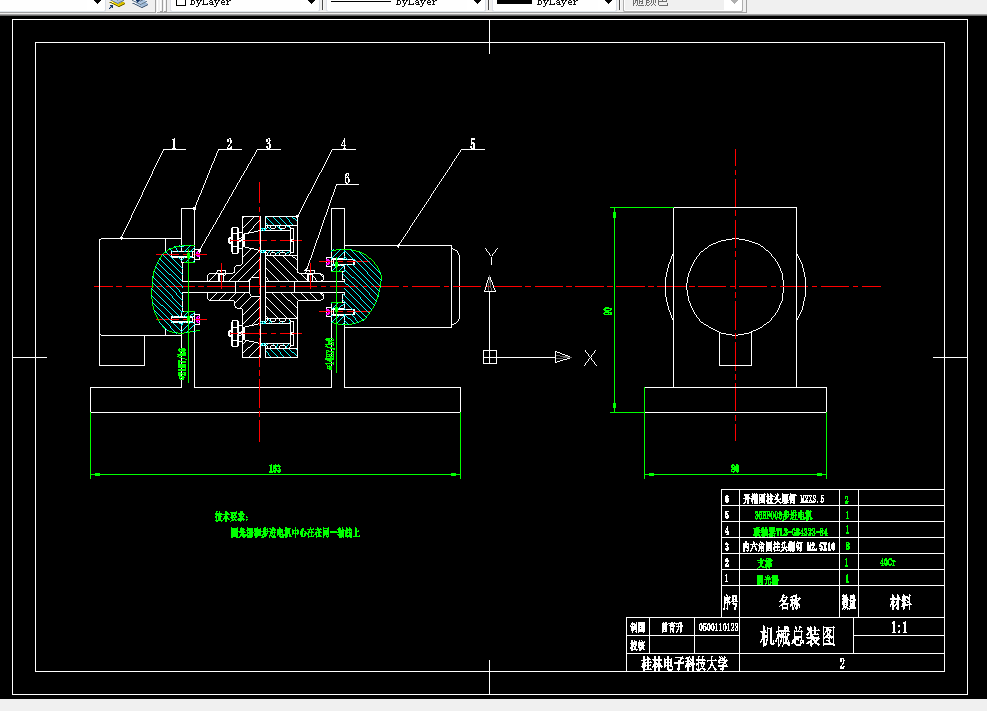Image resolution: width=987 pixels, height=711 pixels.
Task: Click the stacked layers icon in the toolbar
Action: [x=140, y=3]
